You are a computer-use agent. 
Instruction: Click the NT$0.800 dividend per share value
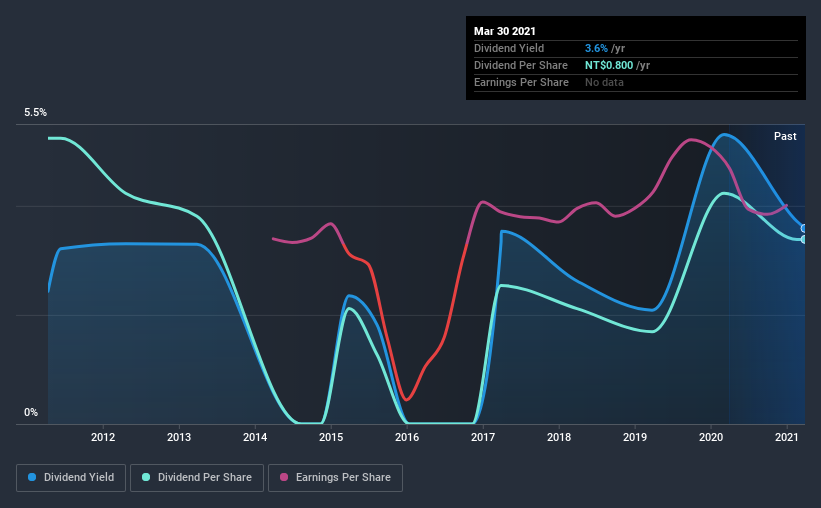[x=609, y=65]
